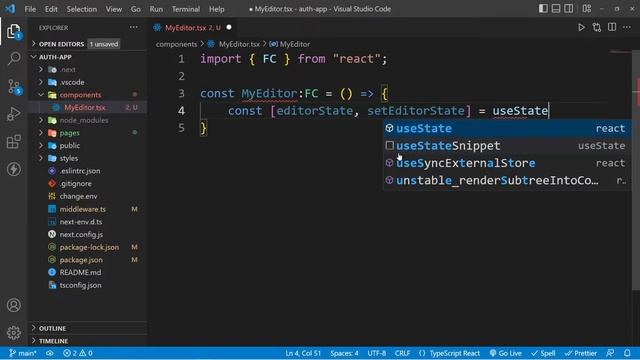Toggle the secondary side bar layout icon

click(569, 9)
